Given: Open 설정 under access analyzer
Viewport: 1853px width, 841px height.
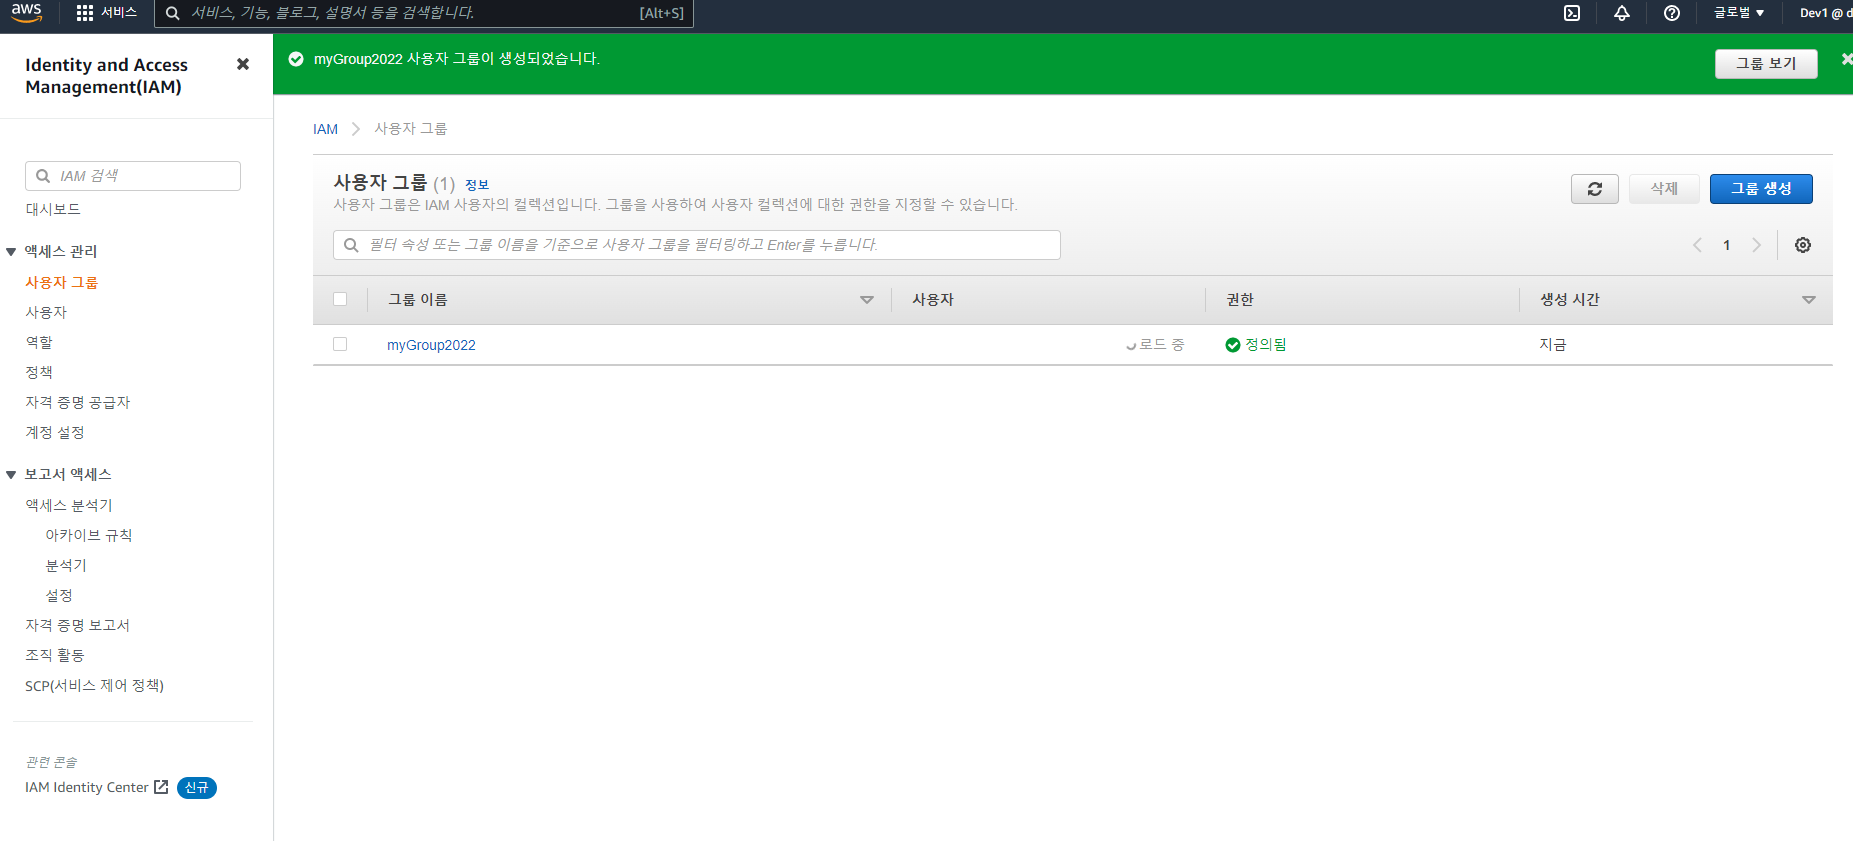Looking at the screenshot, I should (59, 595).
